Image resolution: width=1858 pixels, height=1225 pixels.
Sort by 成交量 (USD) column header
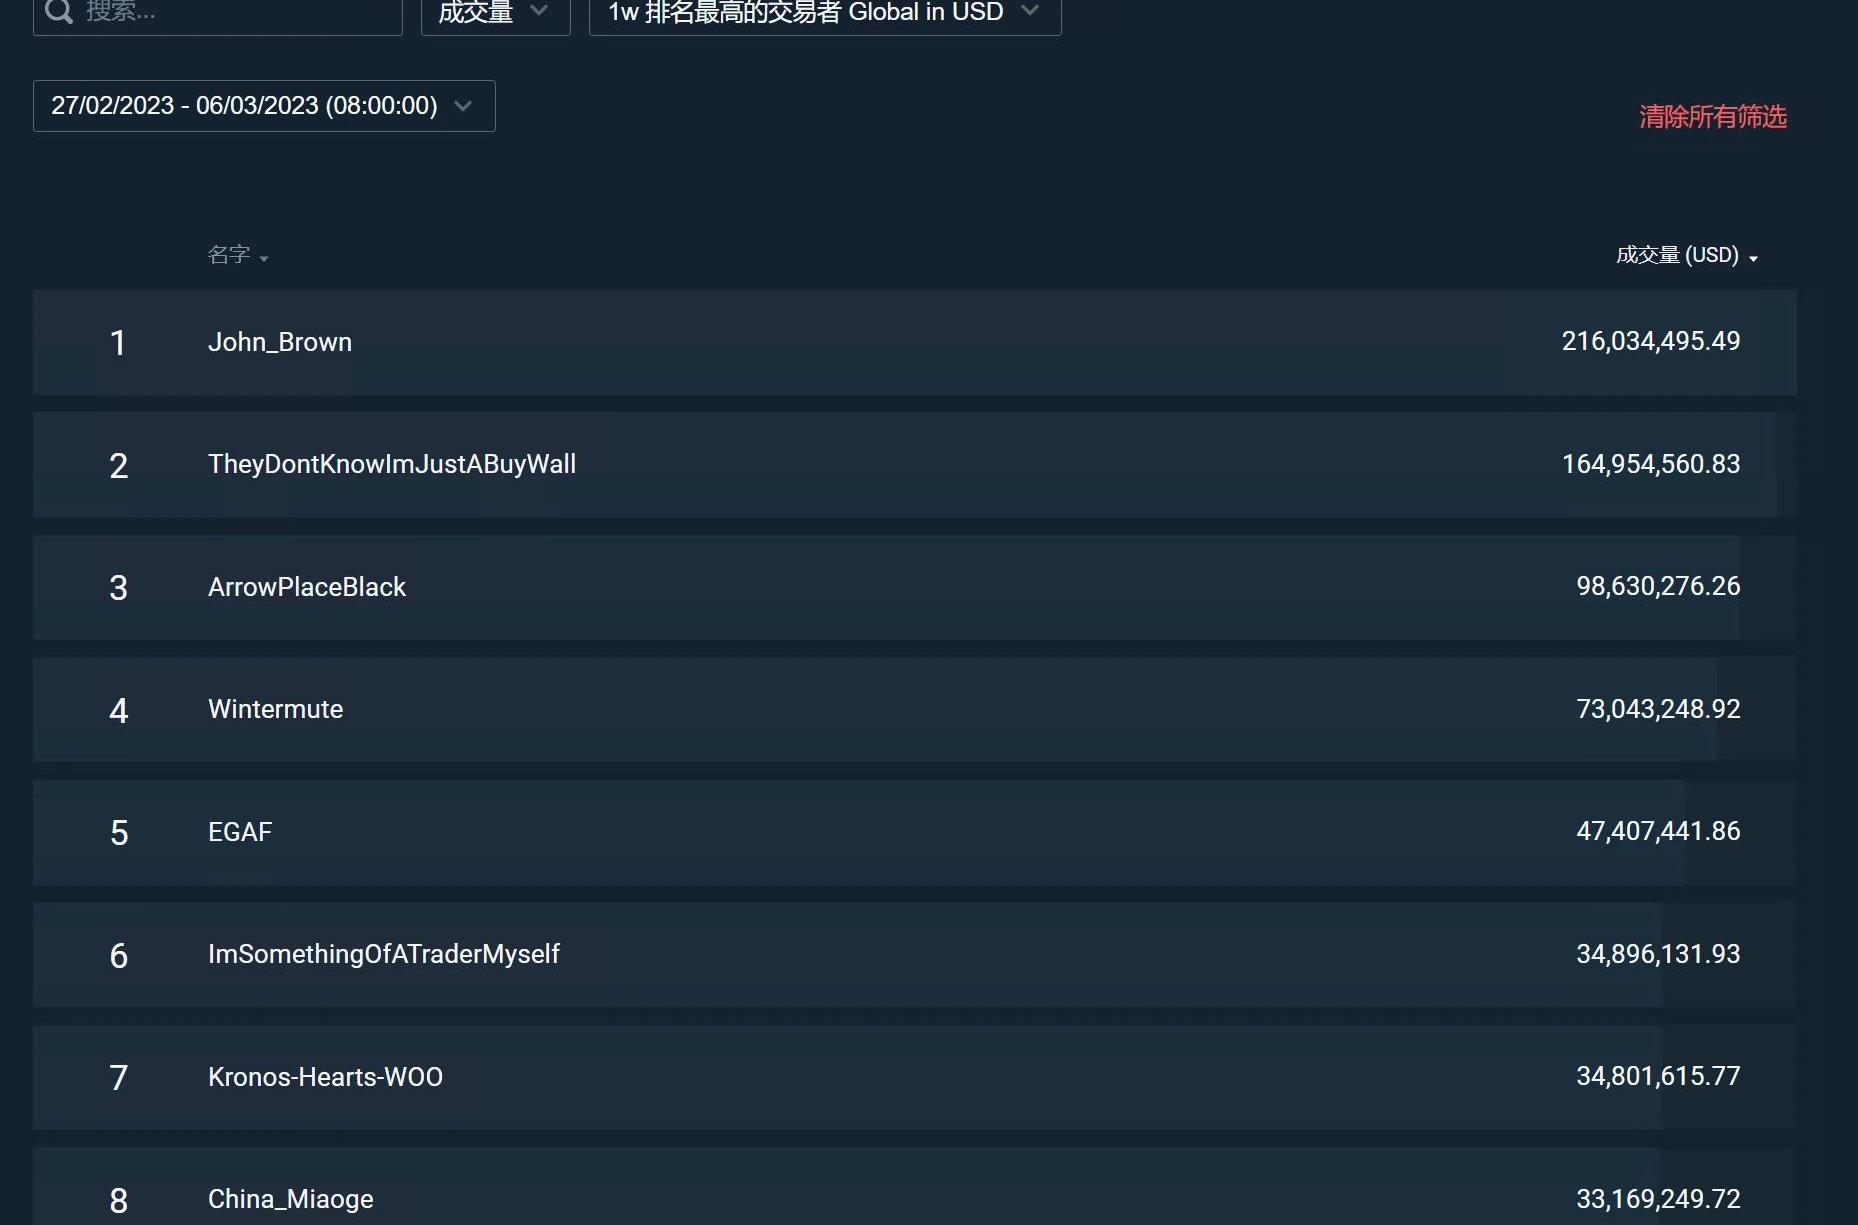coord(1677,255)
